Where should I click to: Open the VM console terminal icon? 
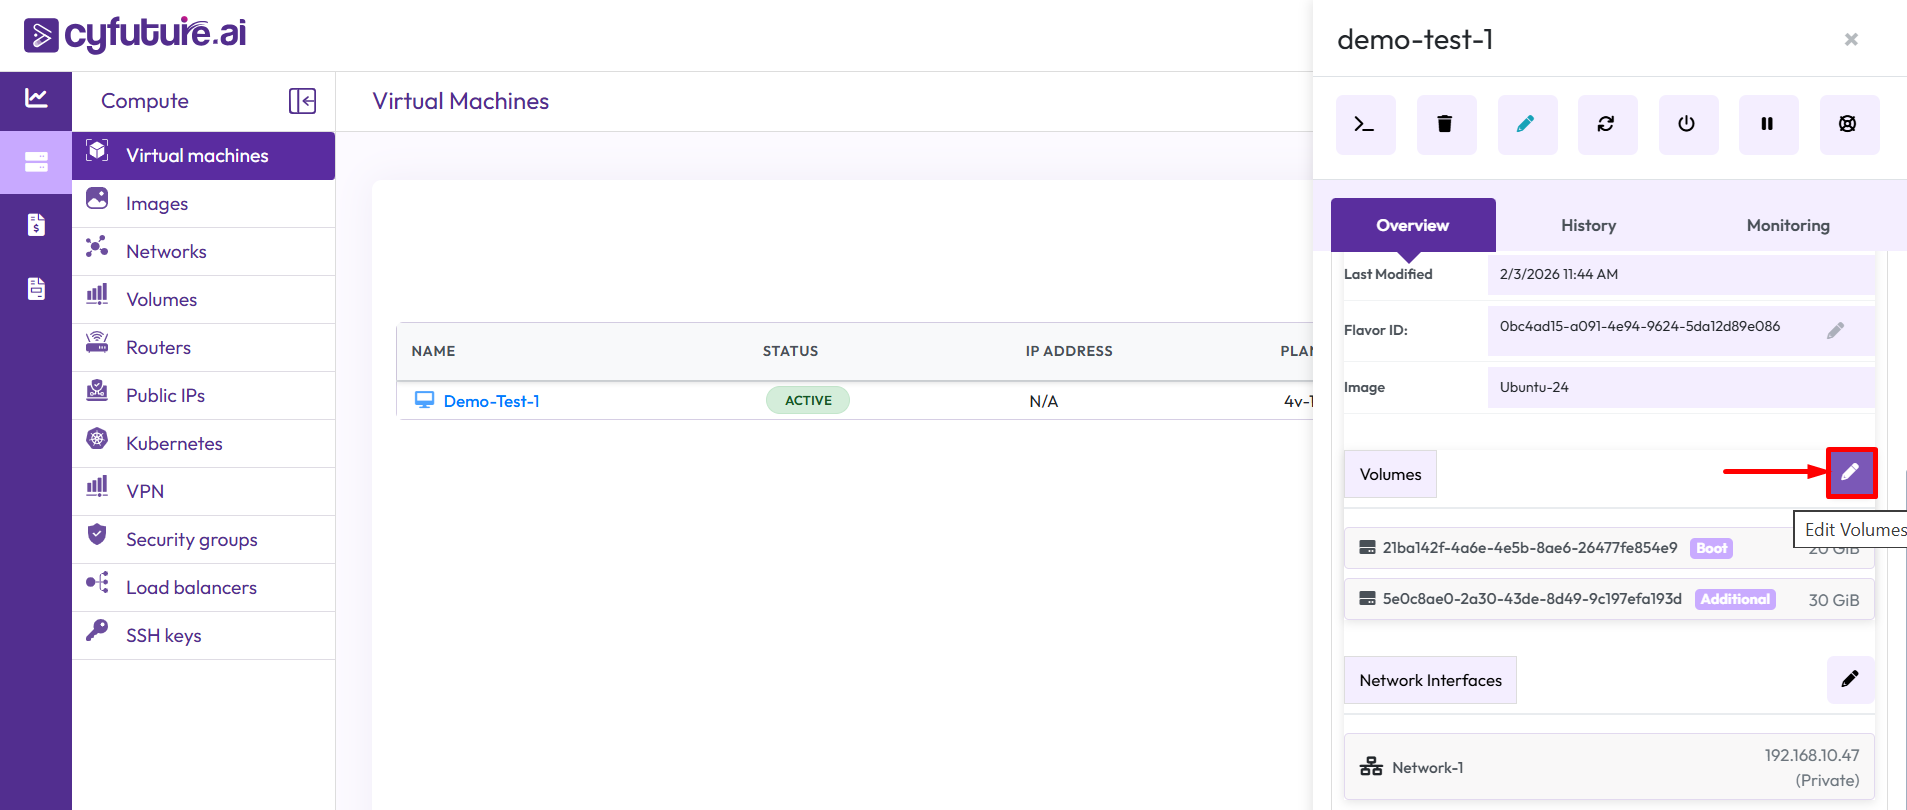tap(1365, 125)
